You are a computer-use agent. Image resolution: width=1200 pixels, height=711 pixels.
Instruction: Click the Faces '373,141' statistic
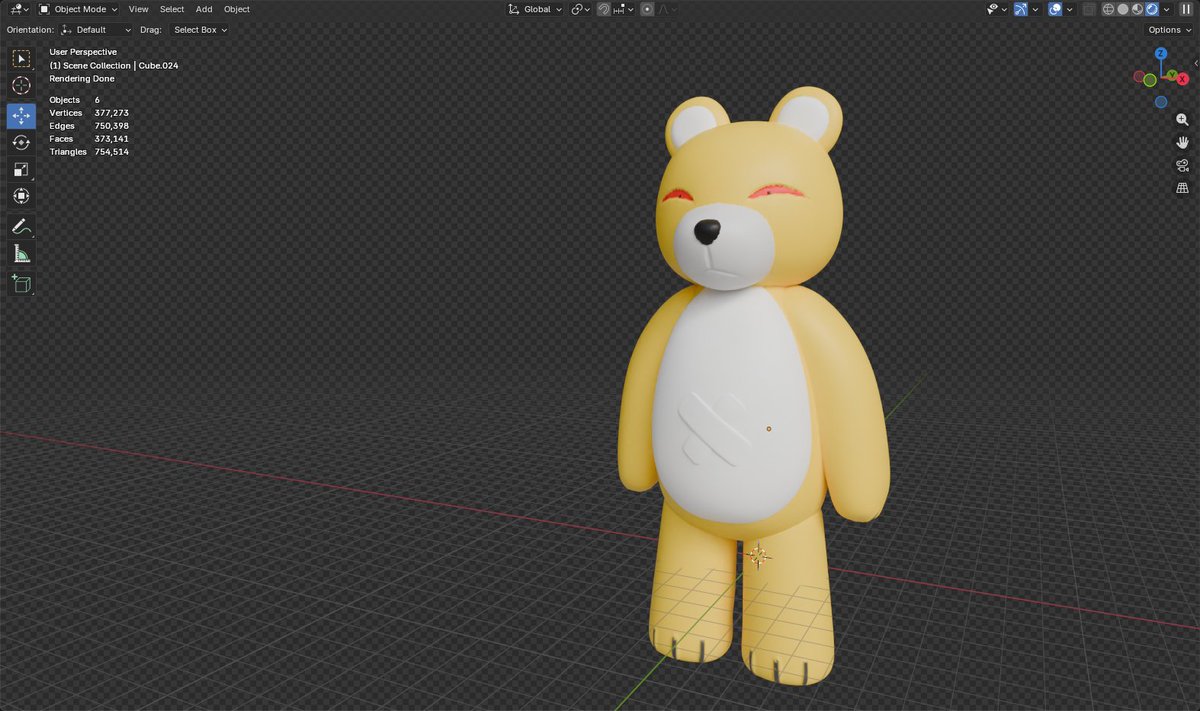111,139
